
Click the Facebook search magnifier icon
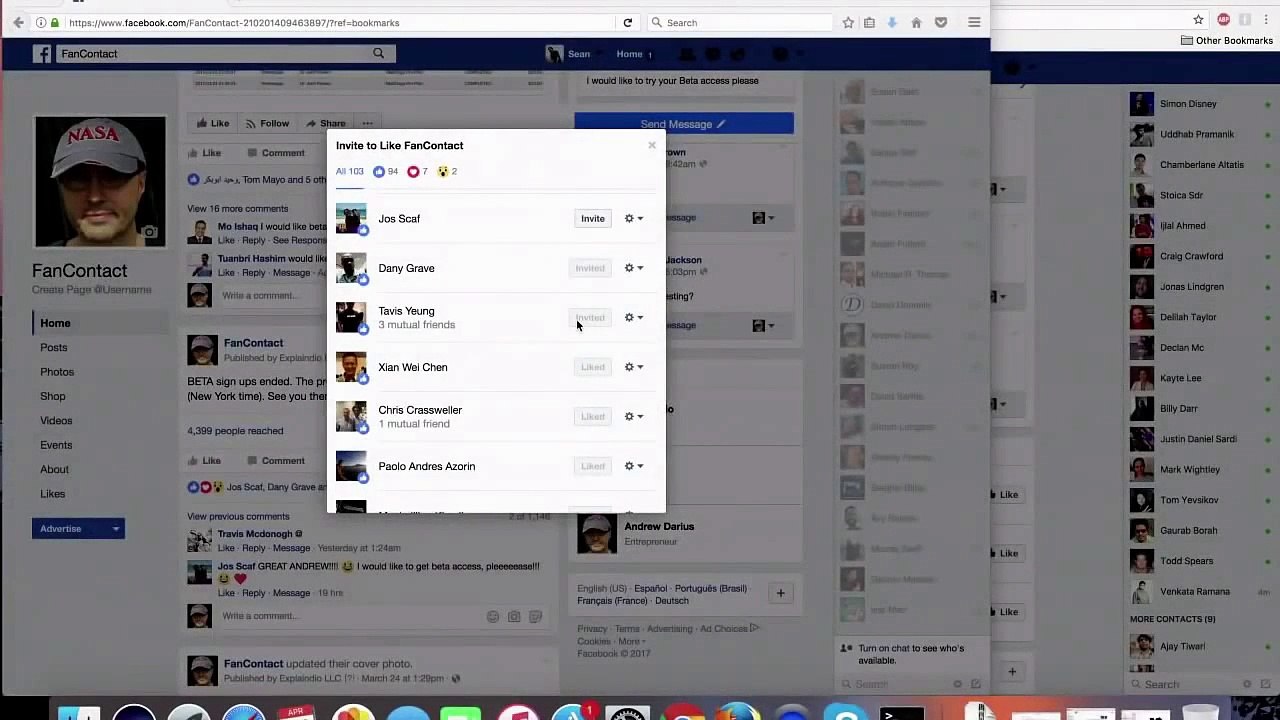click(x=378, y=54)
